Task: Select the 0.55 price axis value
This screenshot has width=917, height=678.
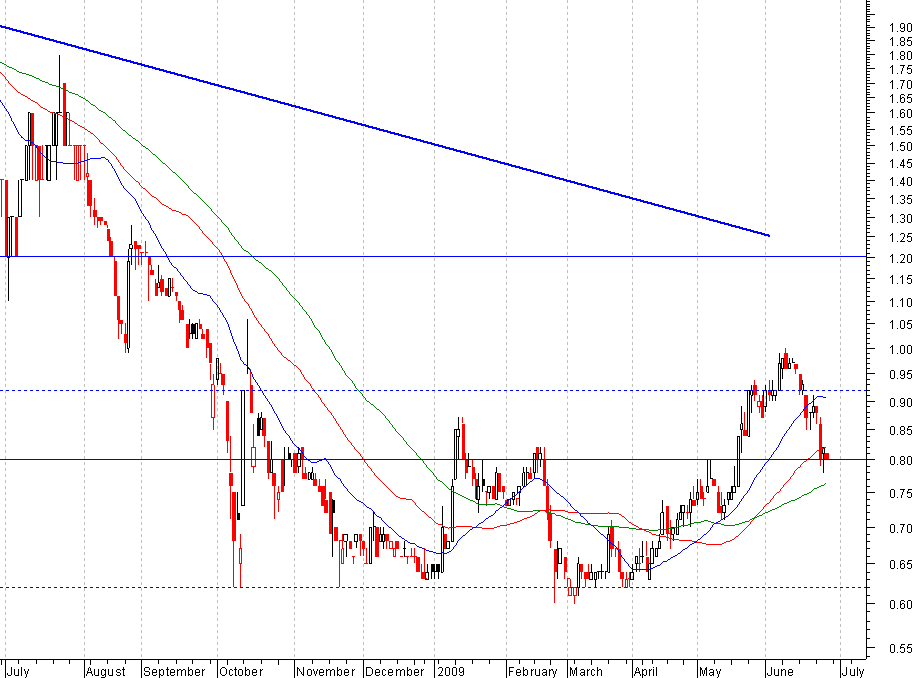Action: tap(901, 648)
